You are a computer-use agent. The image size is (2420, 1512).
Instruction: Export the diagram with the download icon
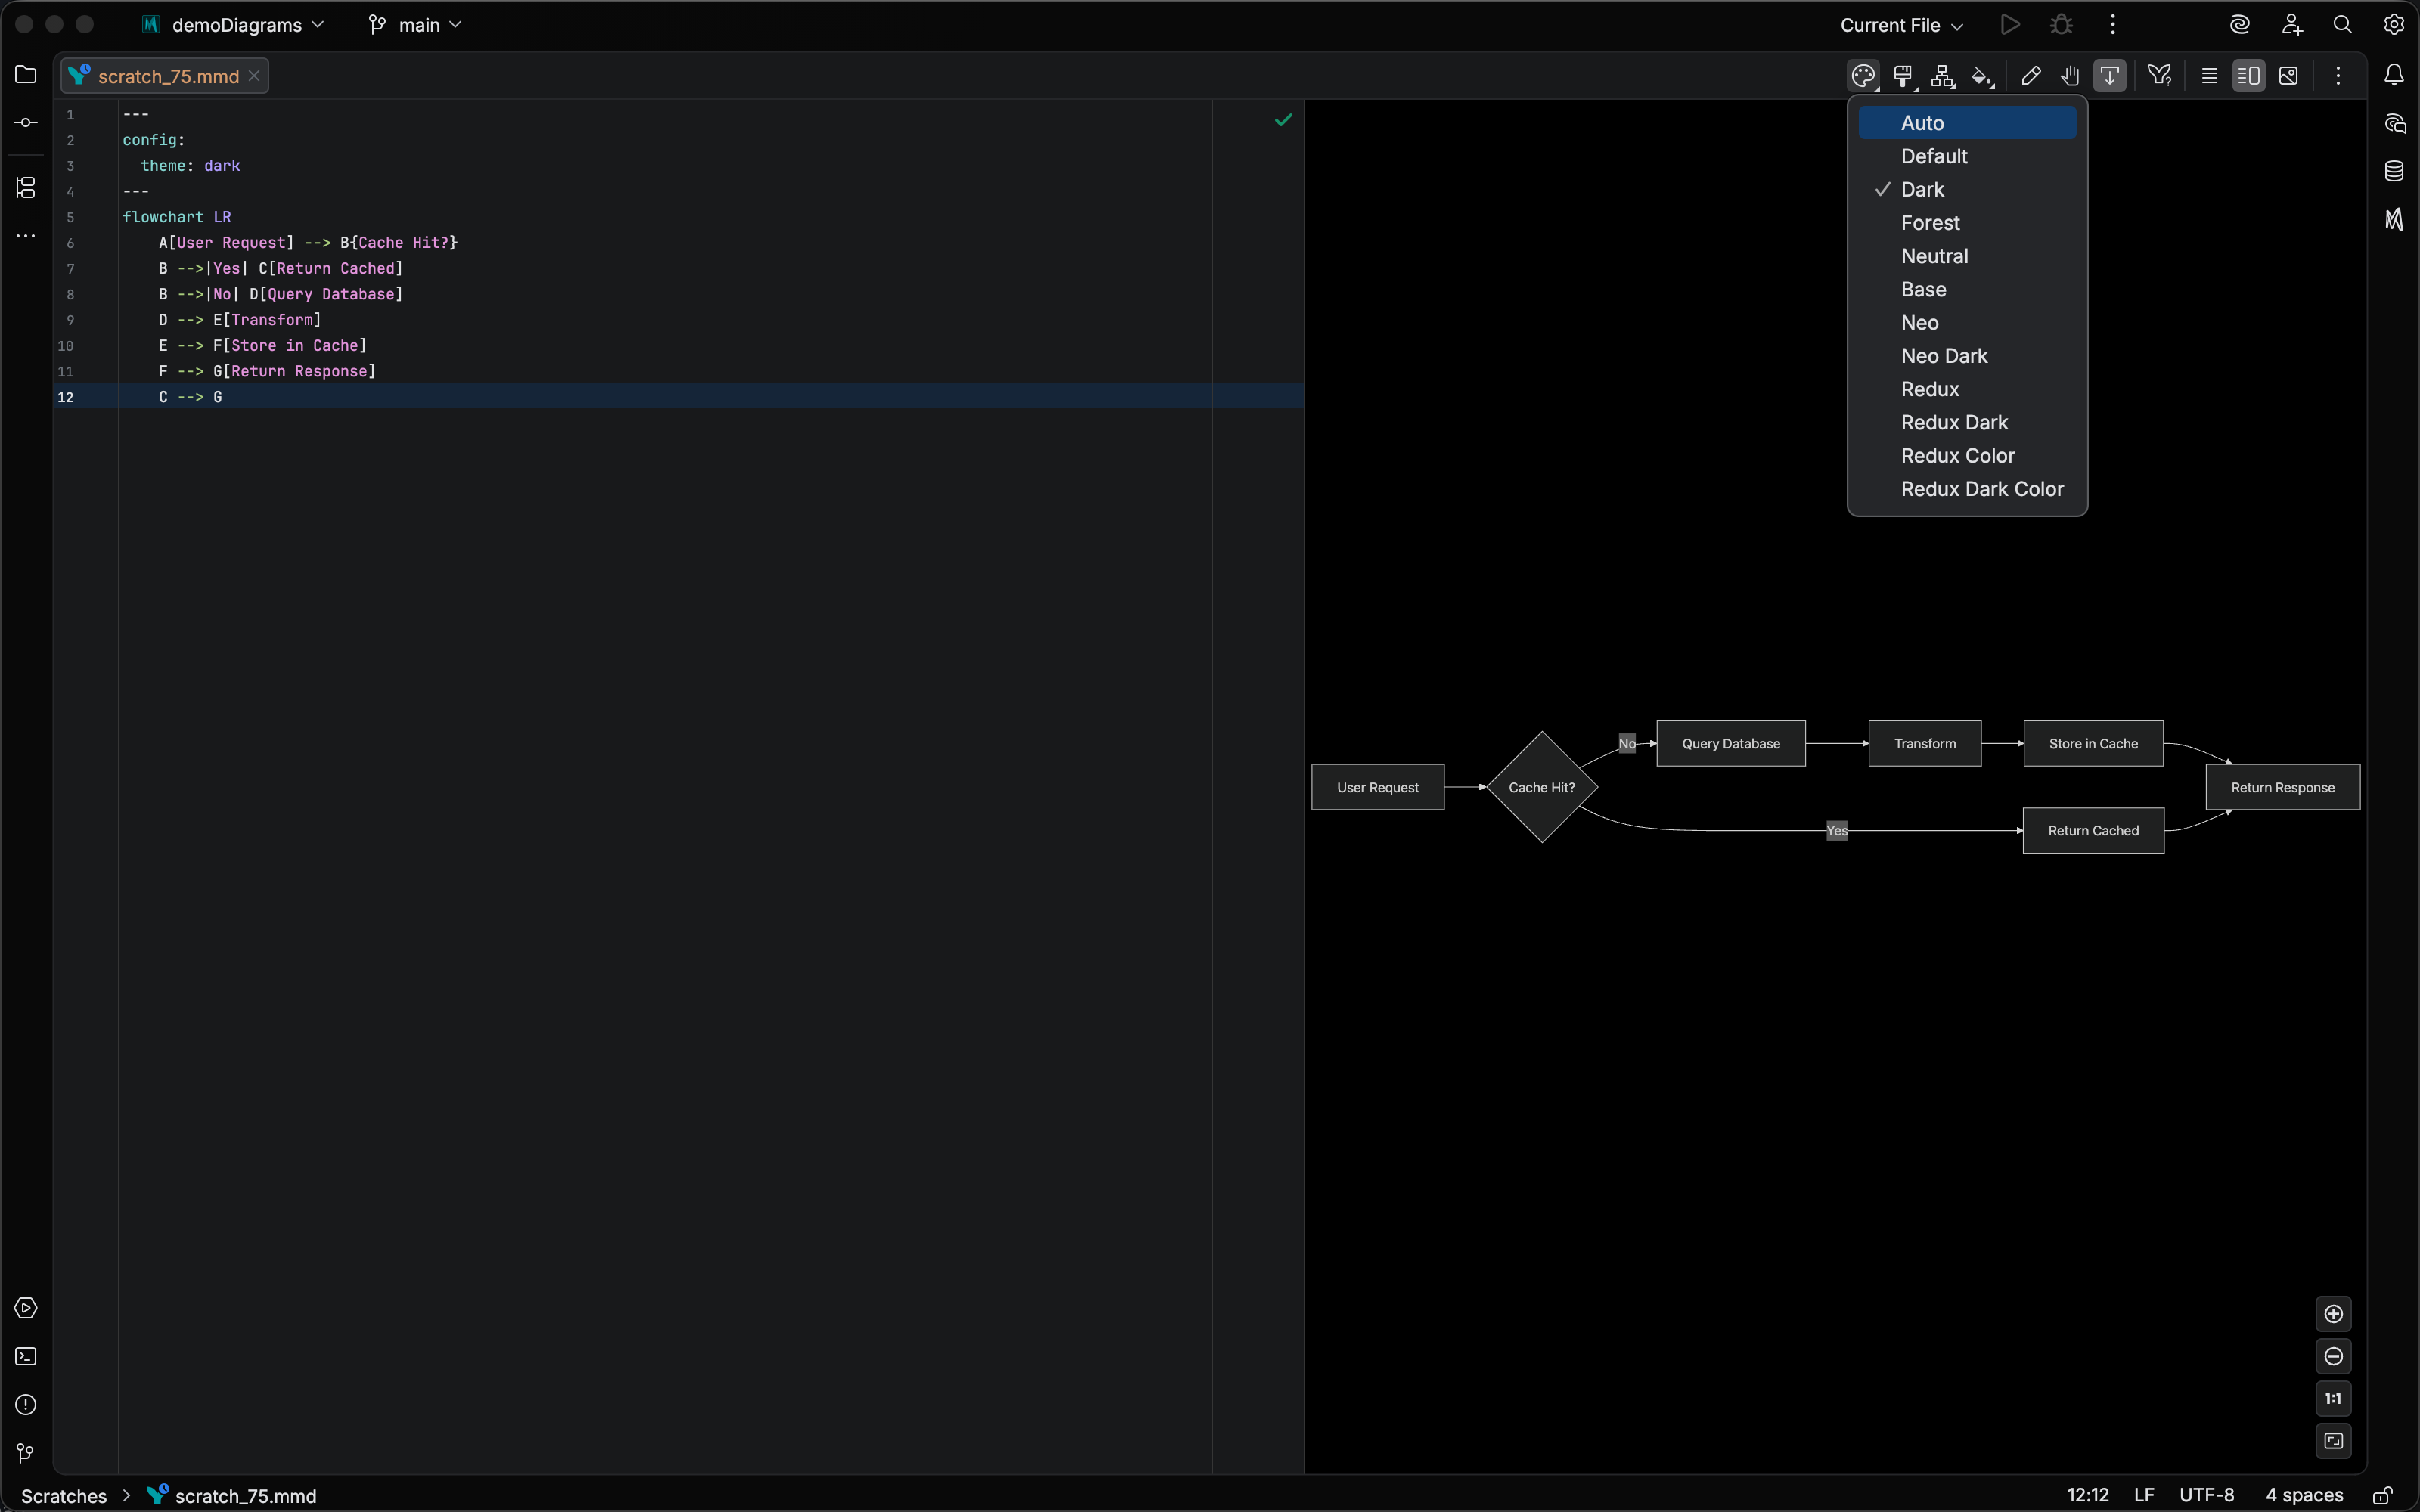[x=2110, y=75]
